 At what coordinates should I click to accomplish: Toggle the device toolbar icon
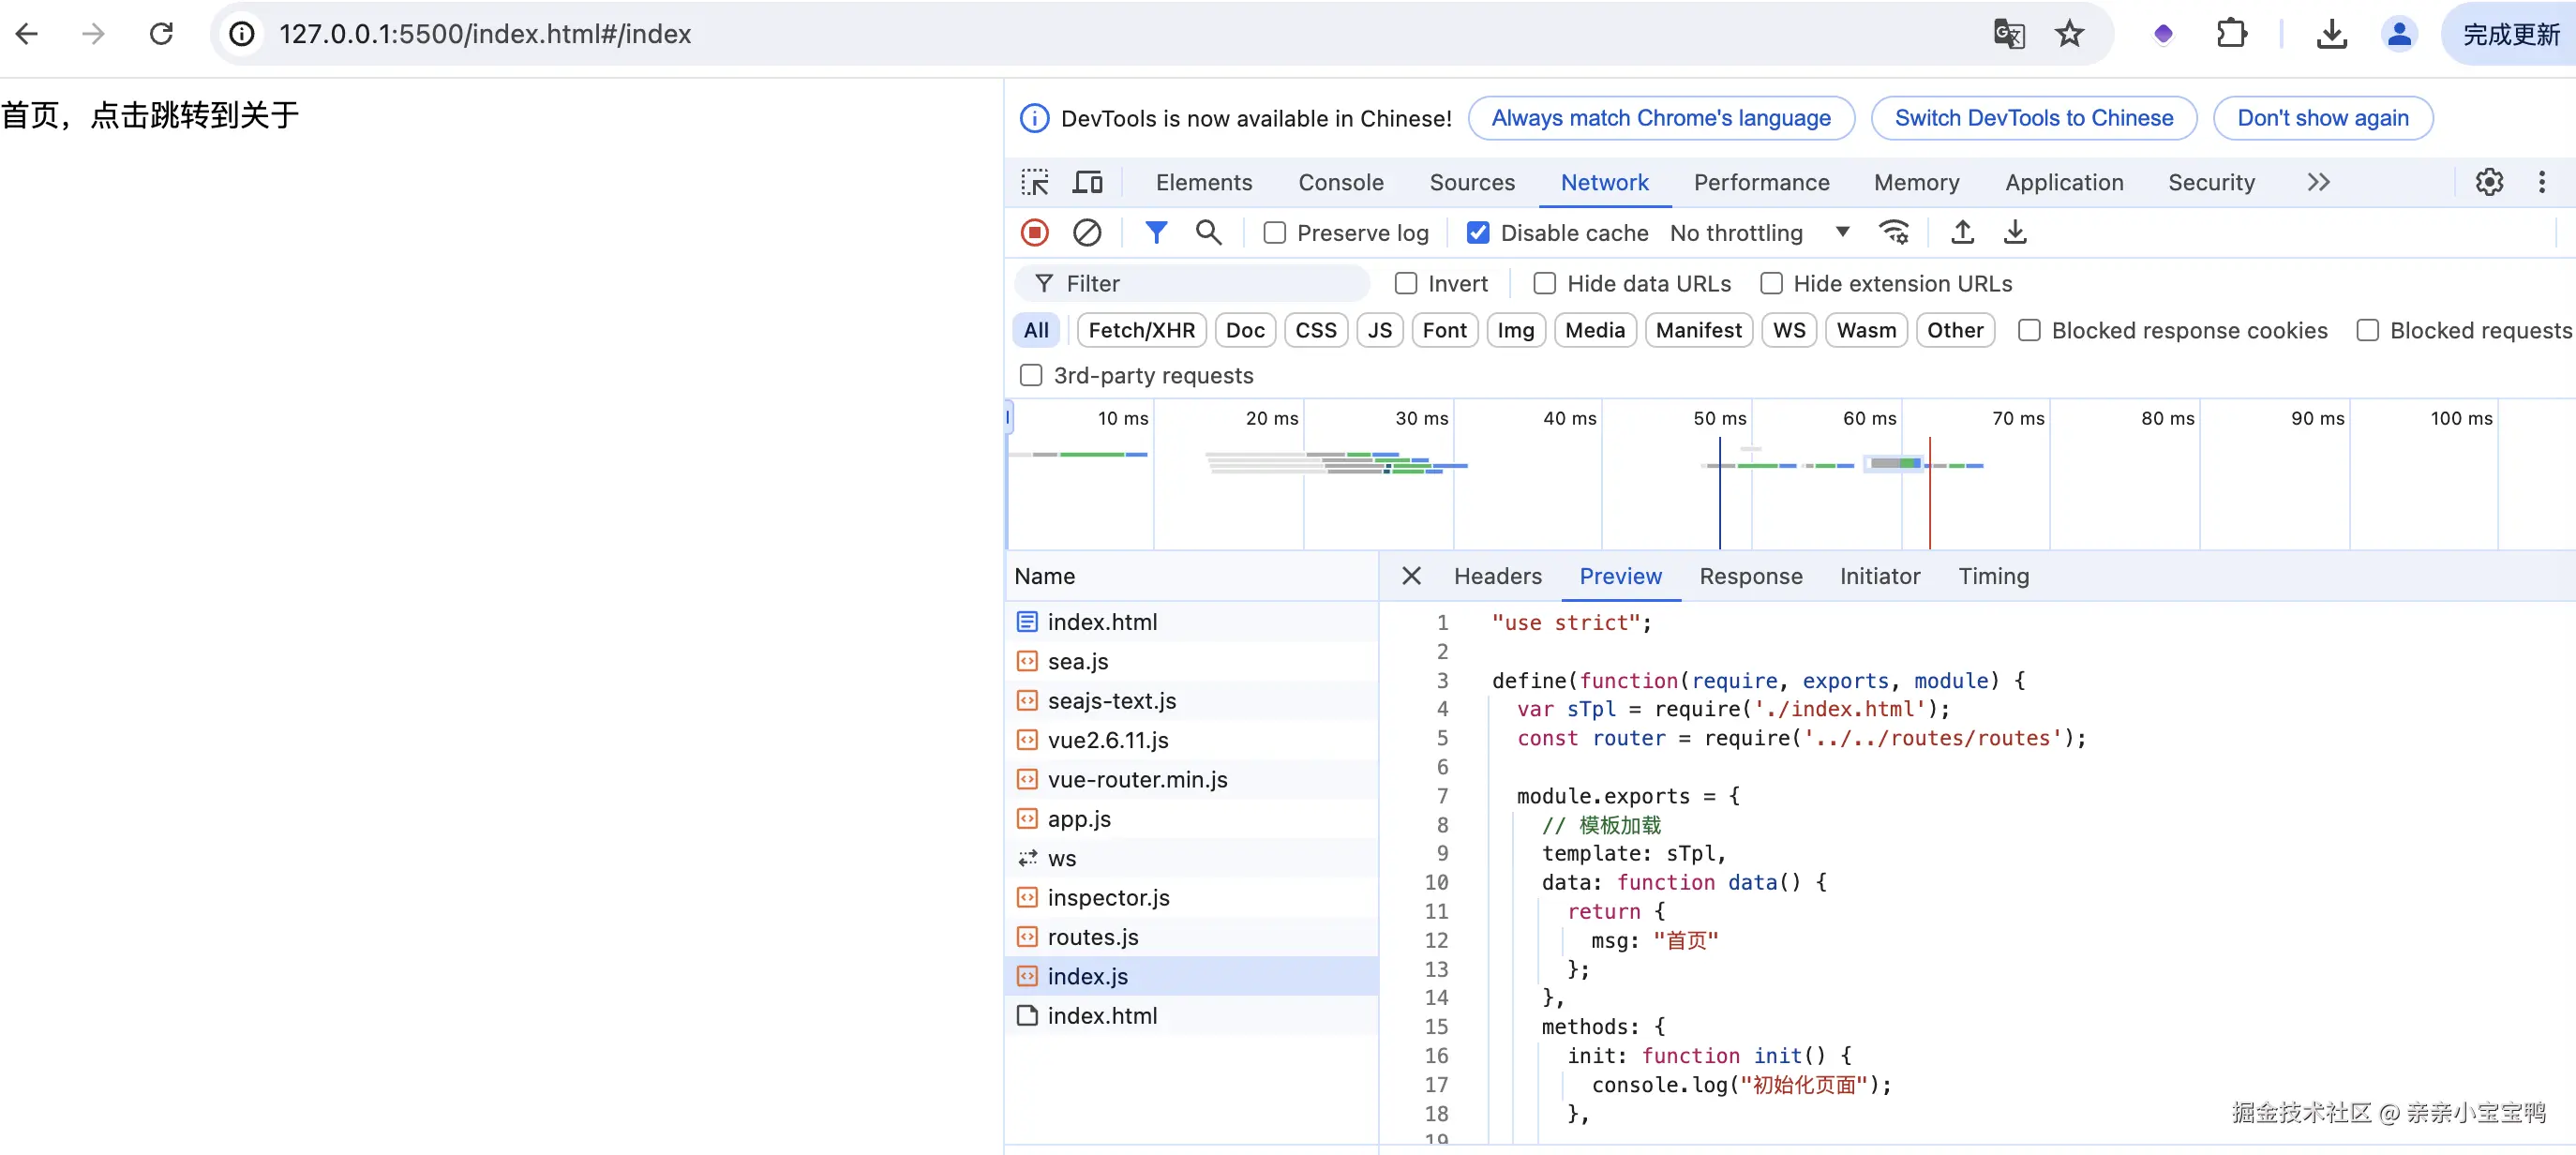pos(1087,182)
